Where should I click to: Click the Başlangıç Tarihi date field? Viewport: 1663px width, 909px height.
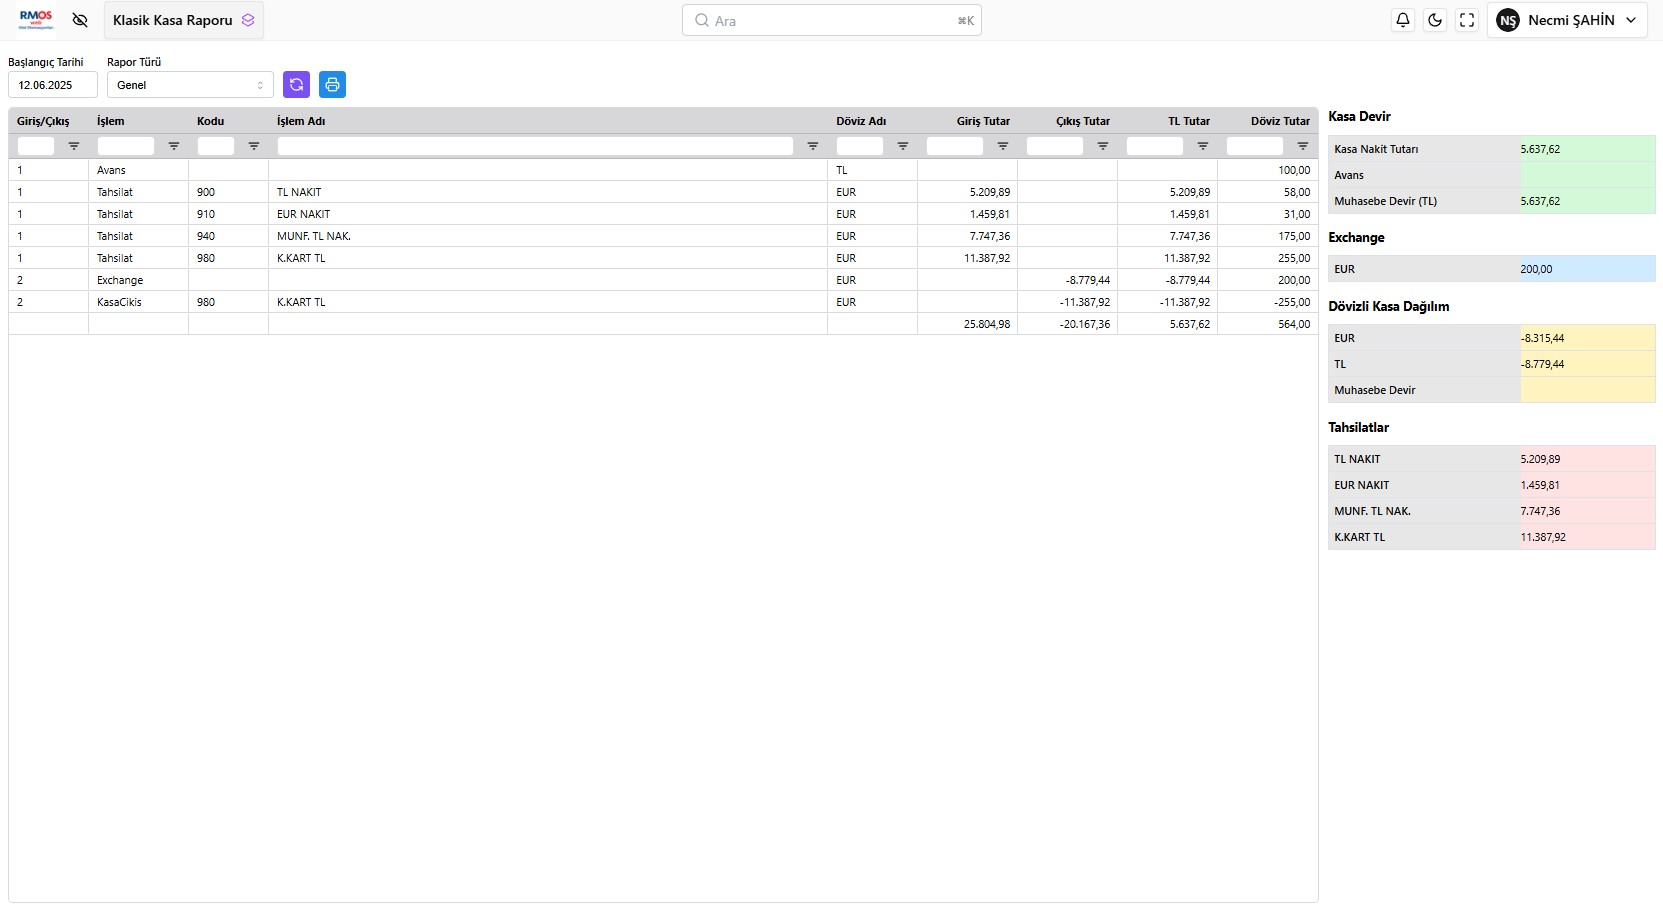(x=53, y=85)
